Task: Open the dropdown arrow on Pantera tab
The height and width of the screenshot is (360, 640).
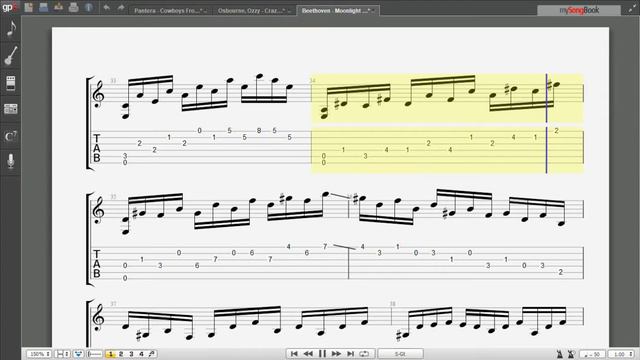Action: [x=205, y=11]
